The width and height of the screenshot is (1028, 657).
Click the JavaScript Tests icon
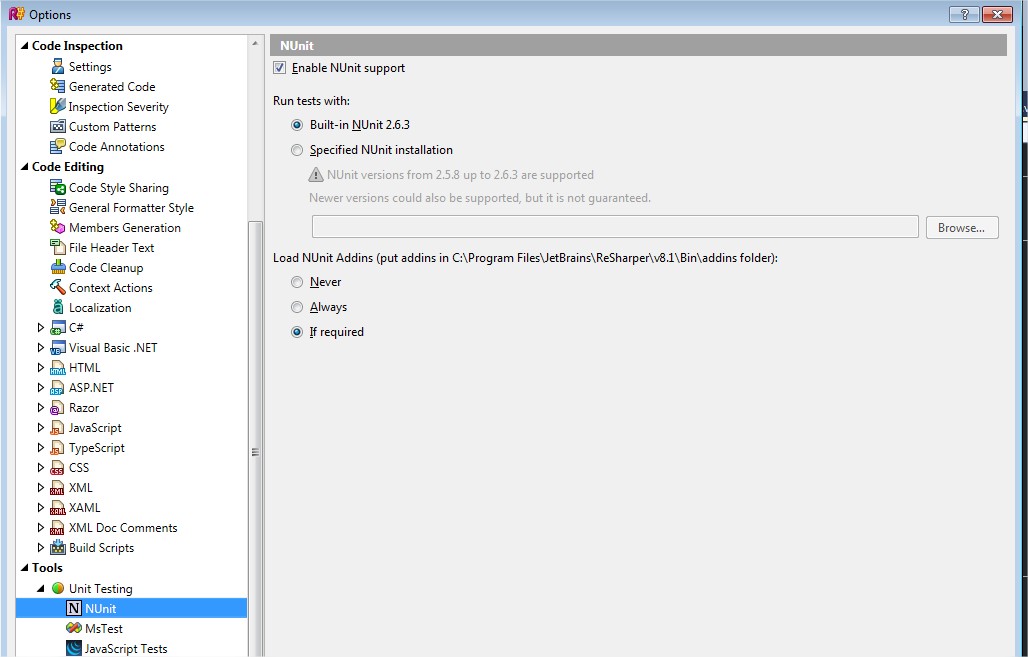point(74,648)
